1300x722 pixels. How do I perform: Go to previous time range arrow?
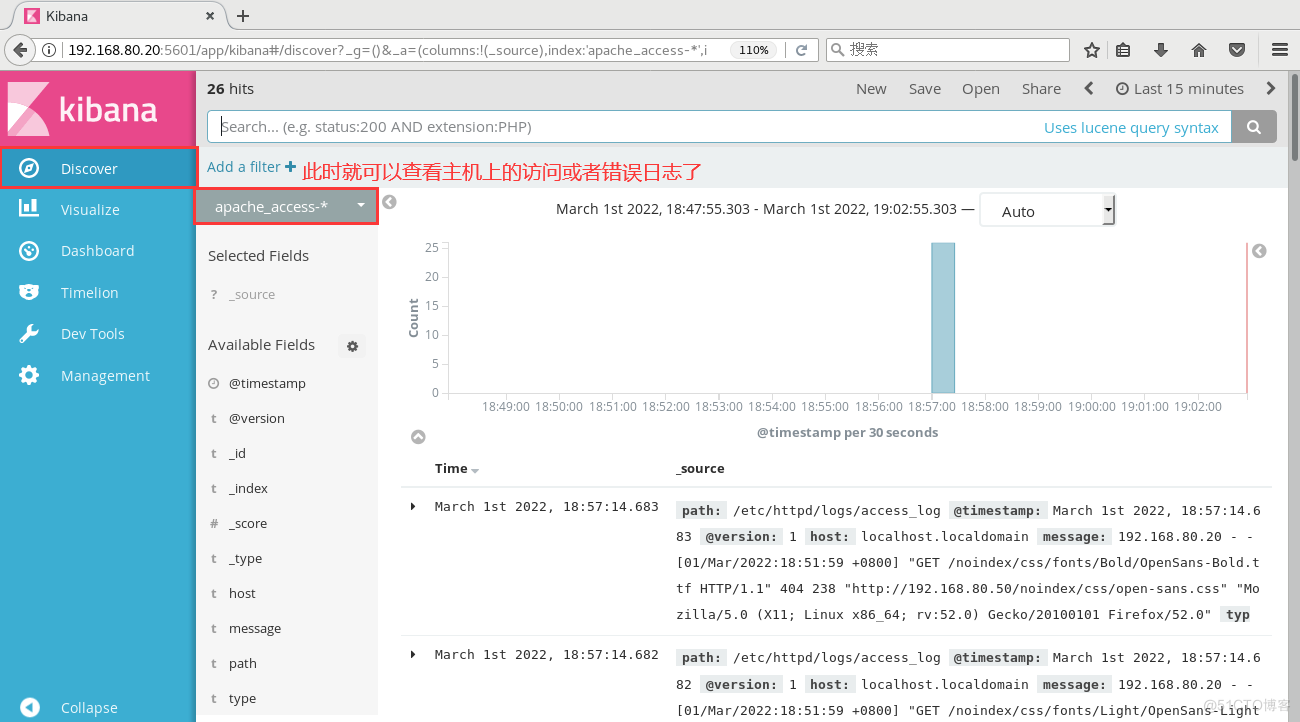point(1089,88)
